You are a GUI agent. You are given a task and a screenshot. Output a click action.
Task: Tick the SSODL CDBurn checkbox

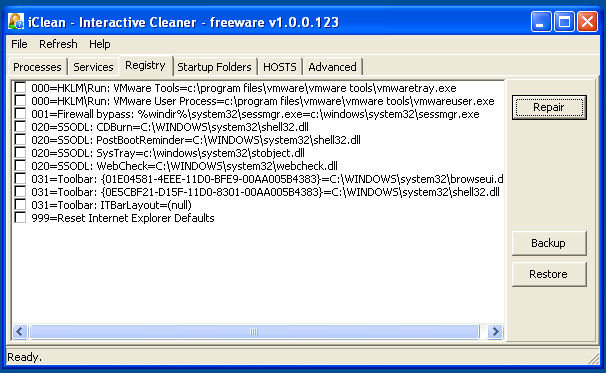click(20, 127)
